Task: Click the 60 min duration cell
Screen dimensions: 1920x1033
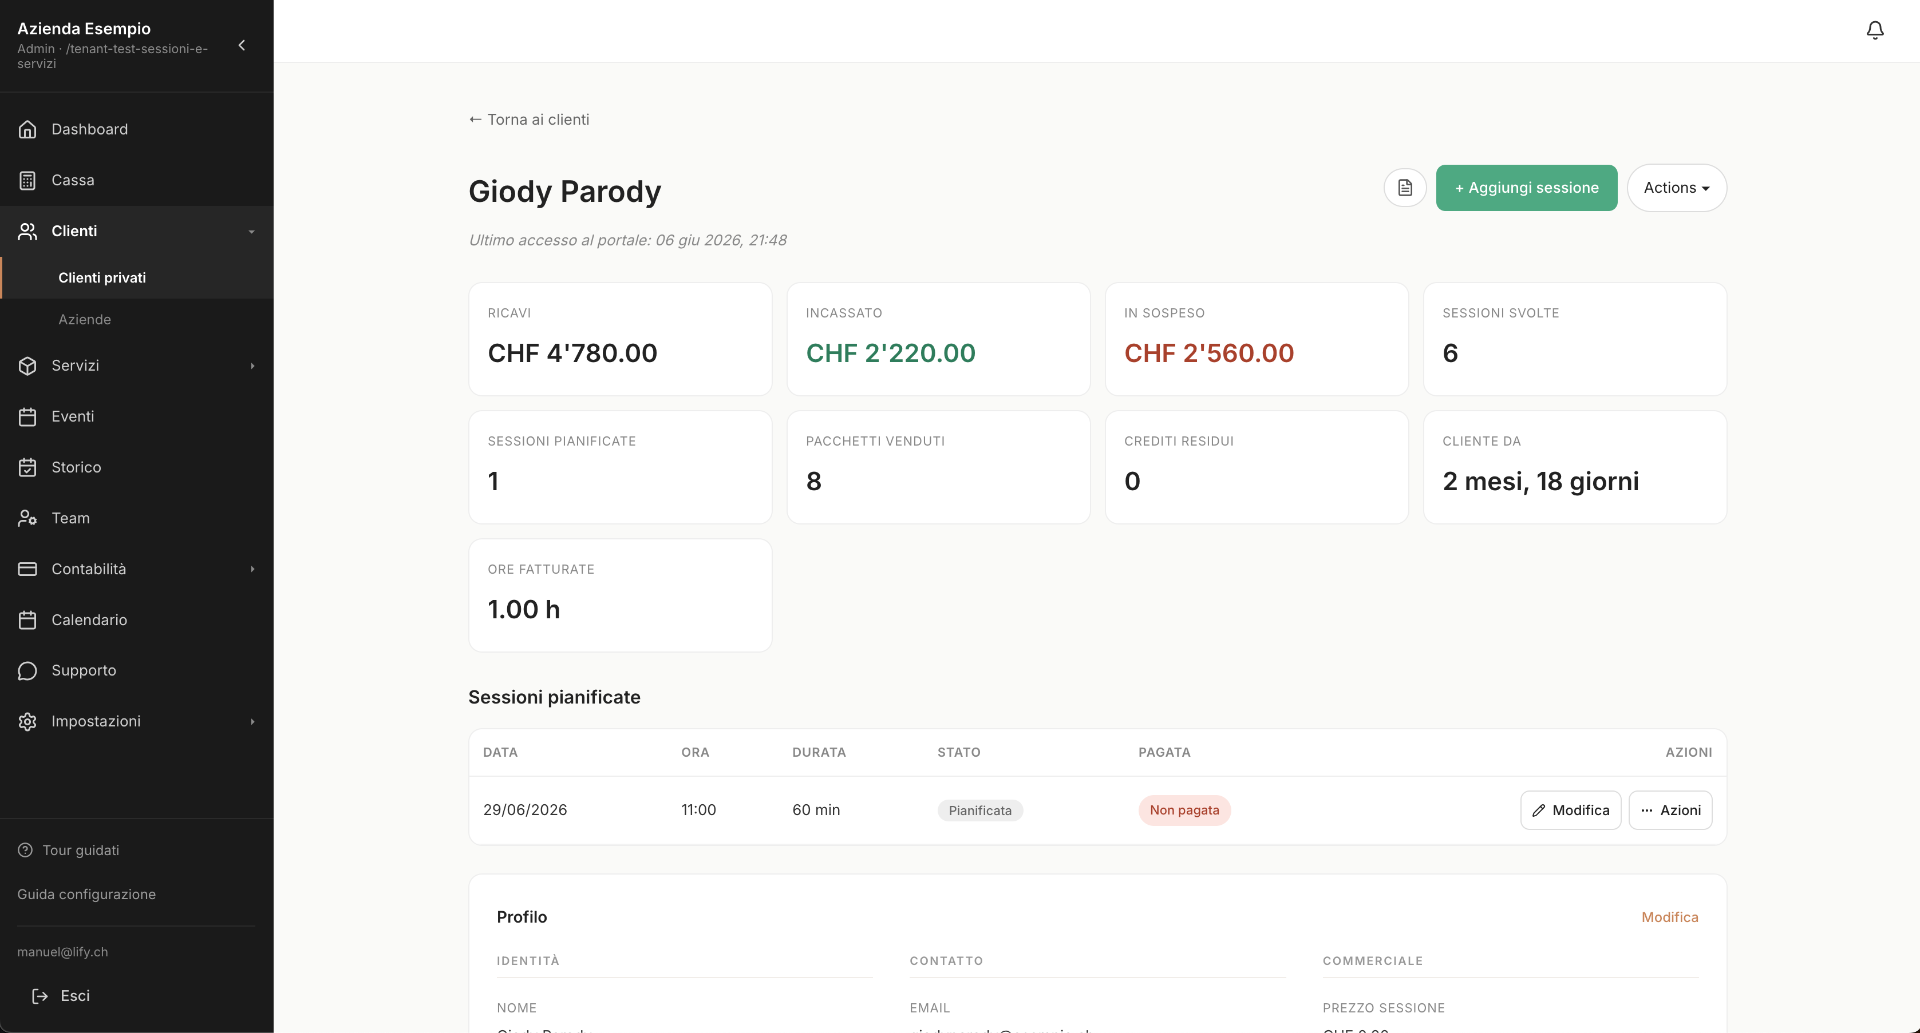Action: pyautogui.click(x=816, y=810)
